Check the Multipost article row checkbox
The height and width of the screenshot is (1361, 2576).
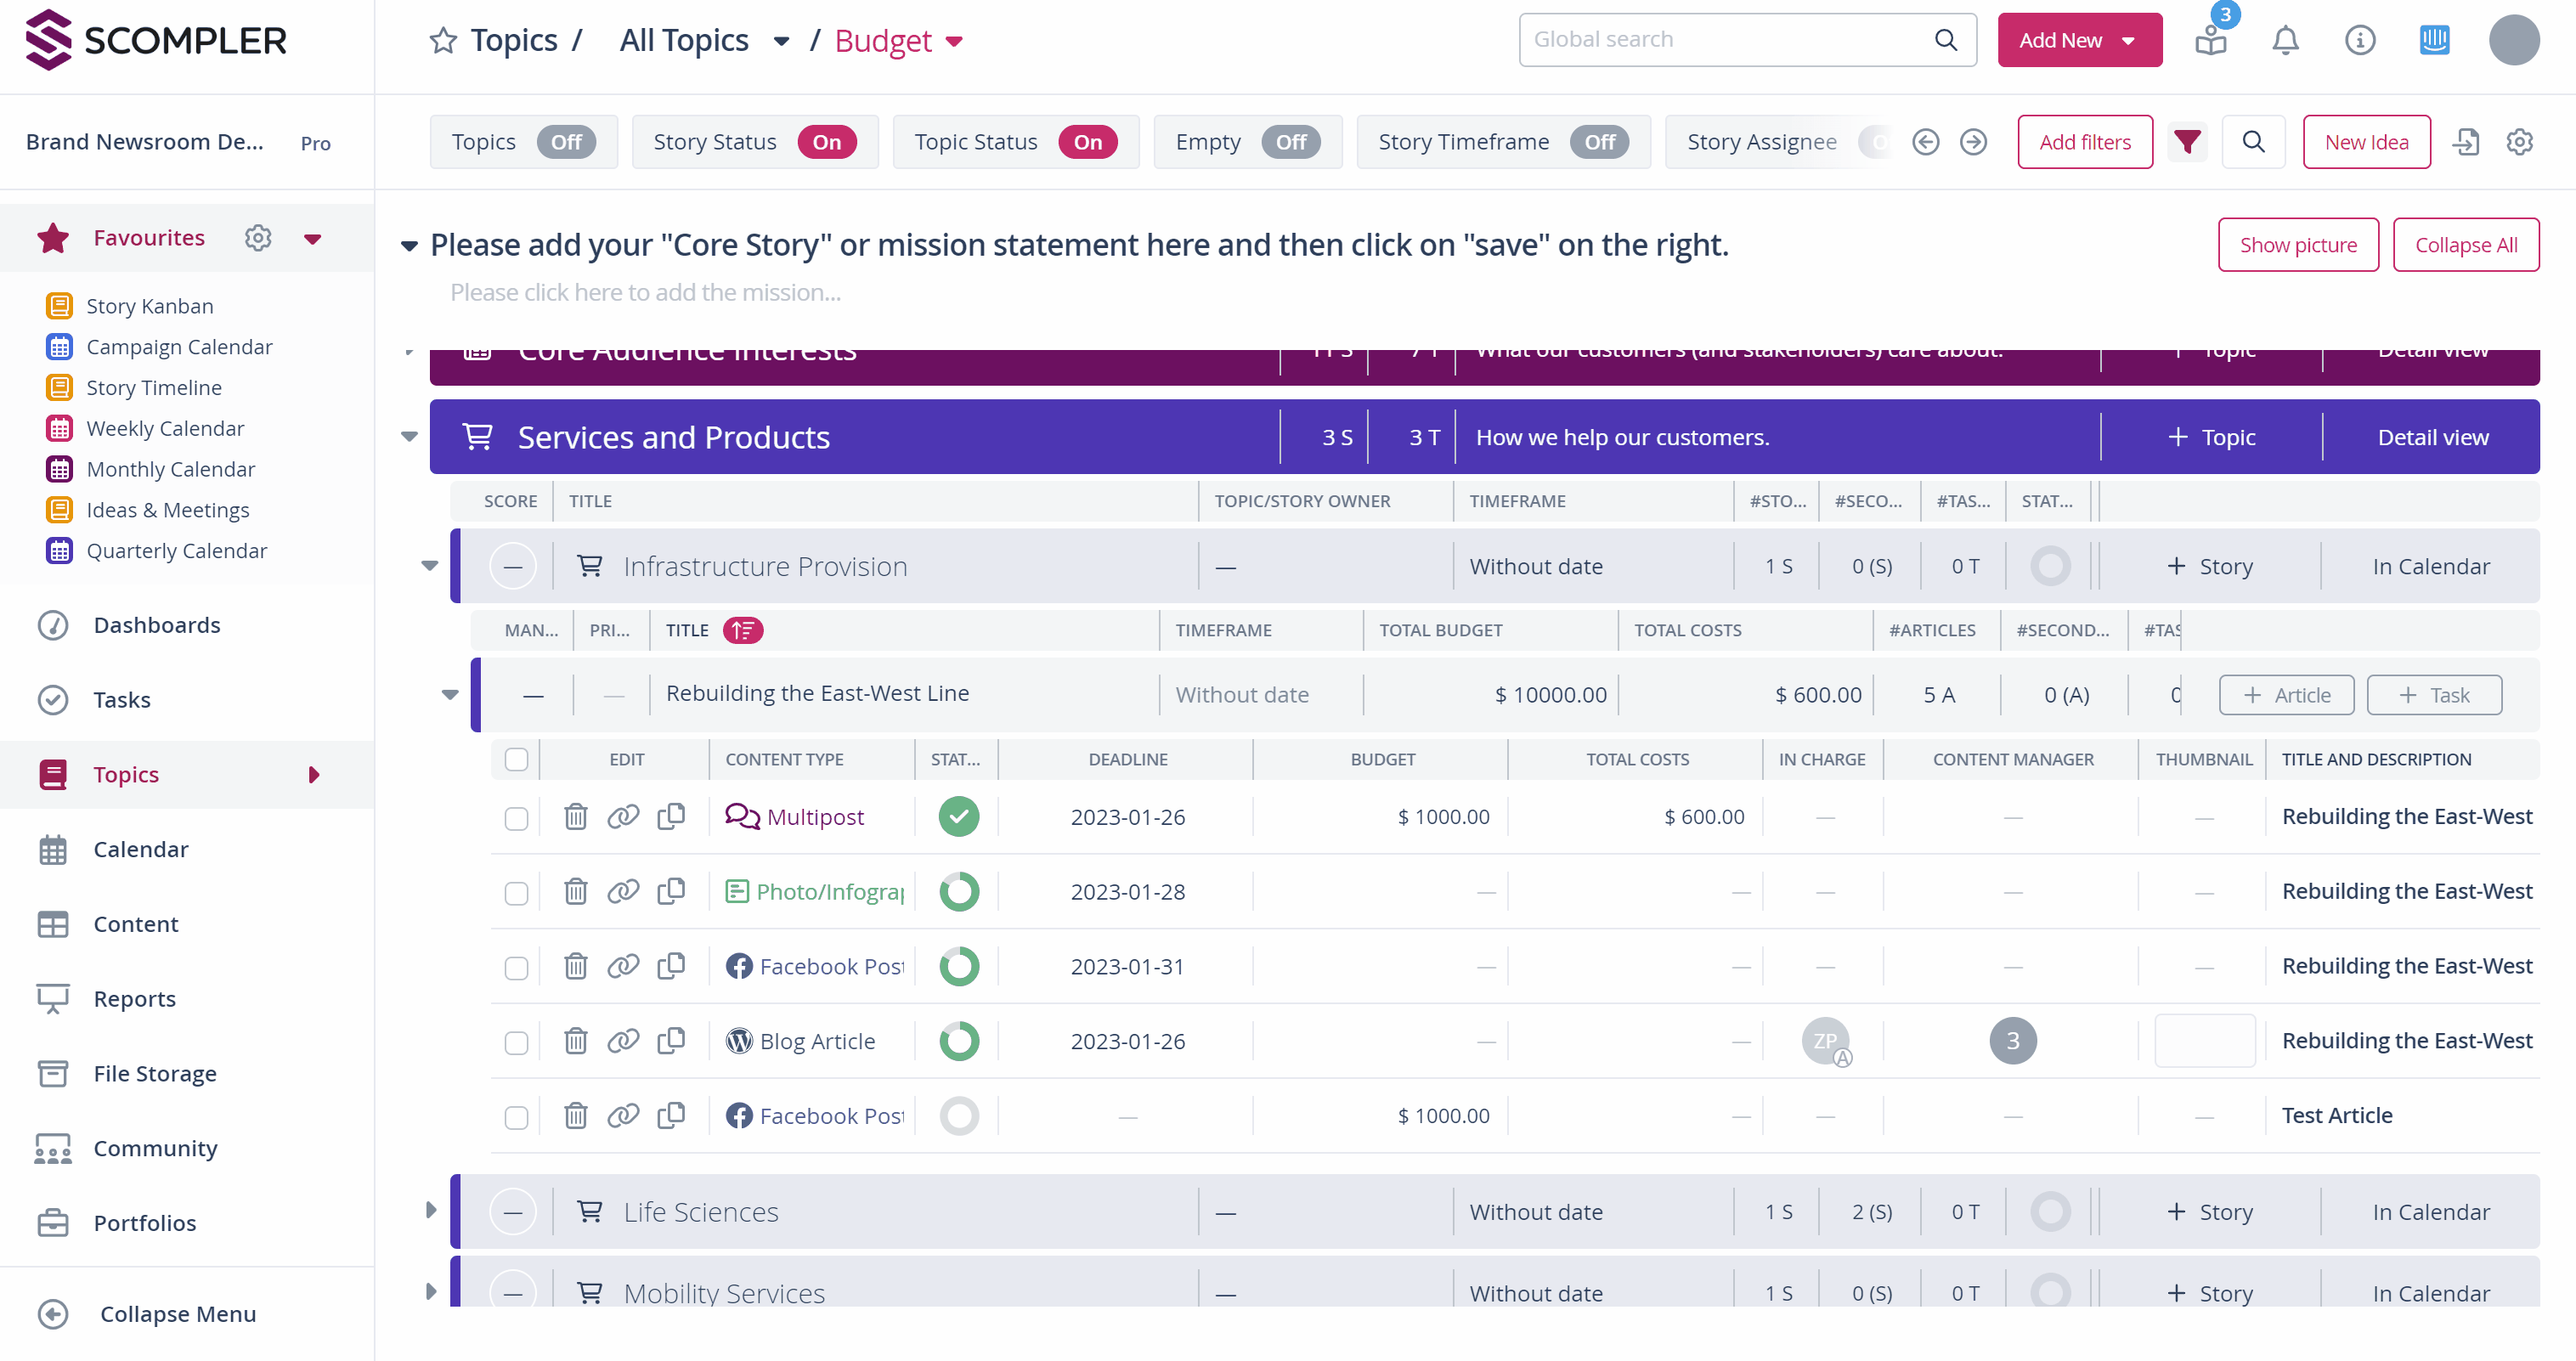(x=516, y=818)
